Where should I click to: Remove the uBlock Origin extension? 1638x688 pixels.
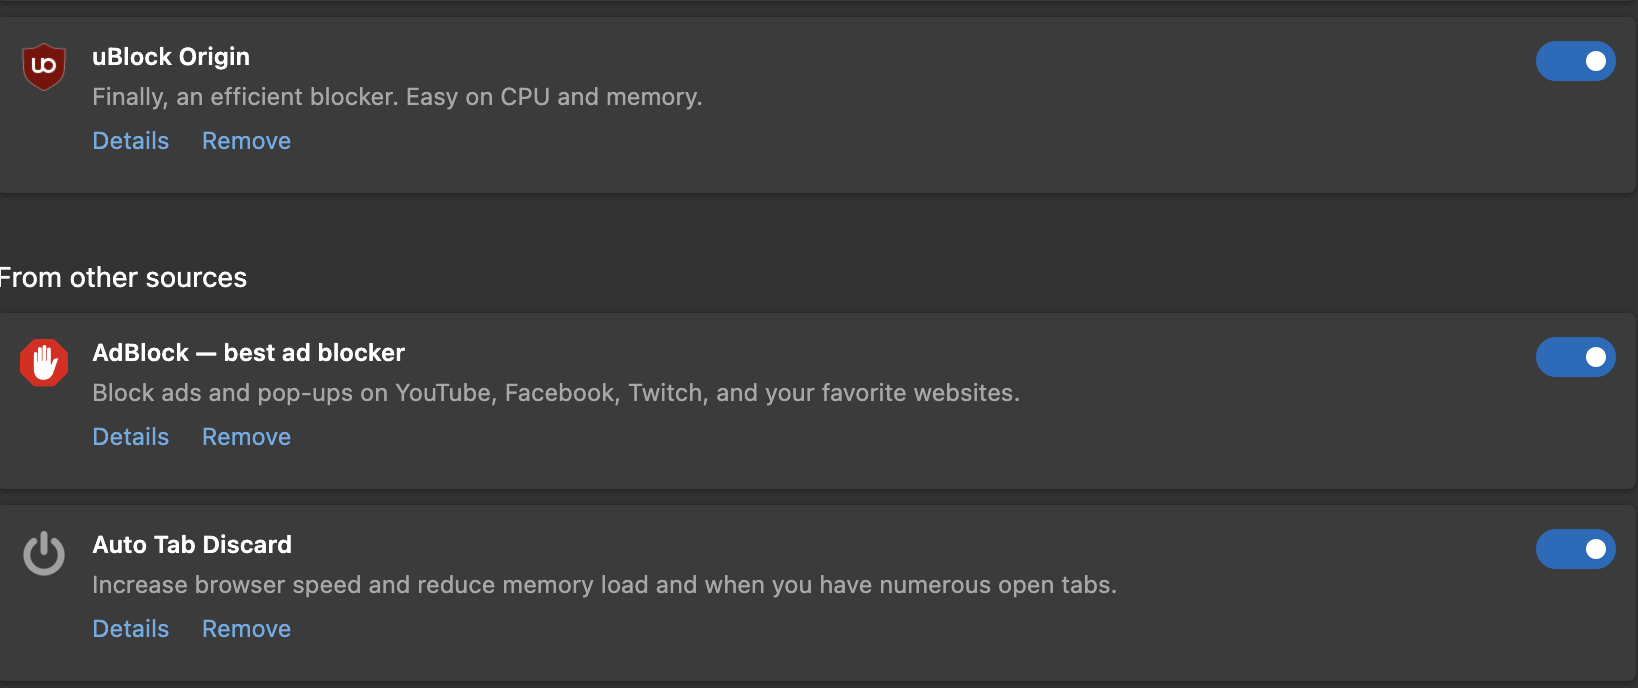[246, 141]
